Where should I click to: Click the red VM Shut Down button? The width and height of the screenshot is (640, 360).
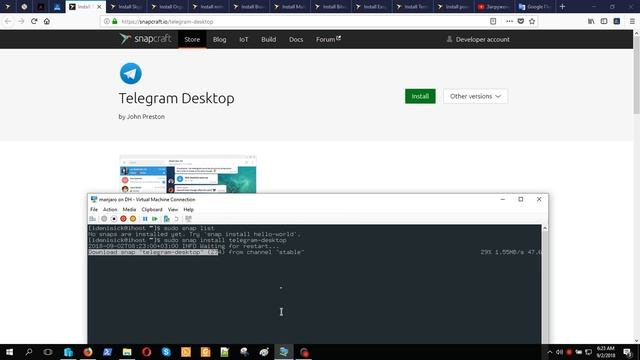pos(123,219)
